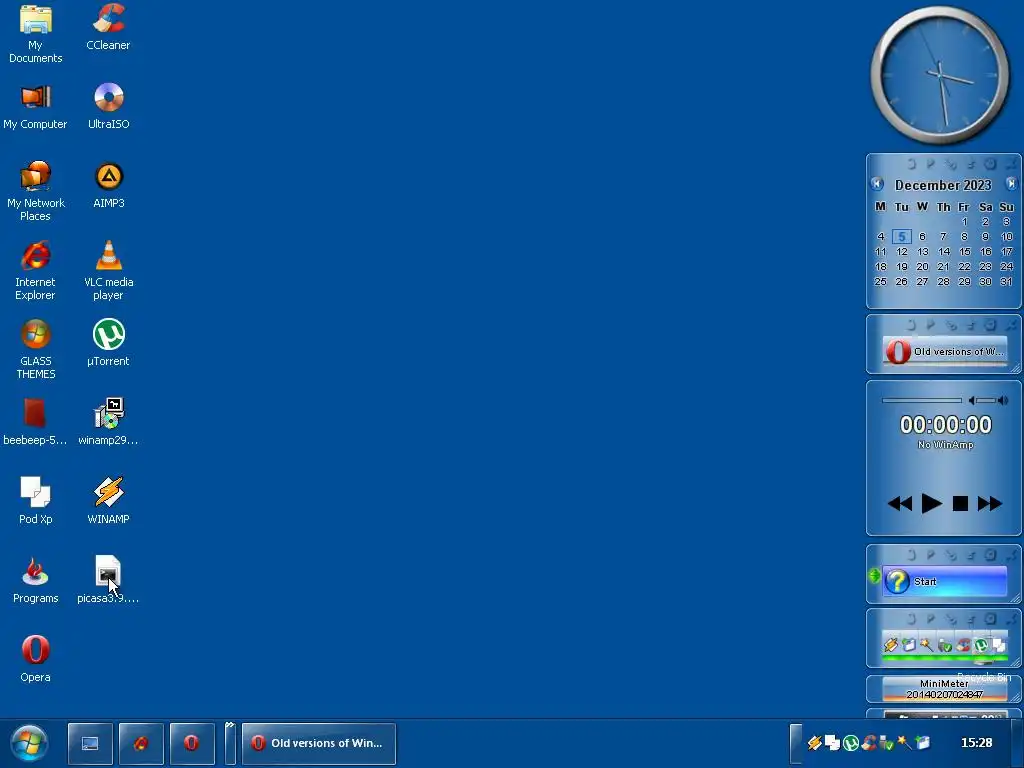
Task: Select the GLASS THEMES desktop icon
Action: (x=35, y=349)
